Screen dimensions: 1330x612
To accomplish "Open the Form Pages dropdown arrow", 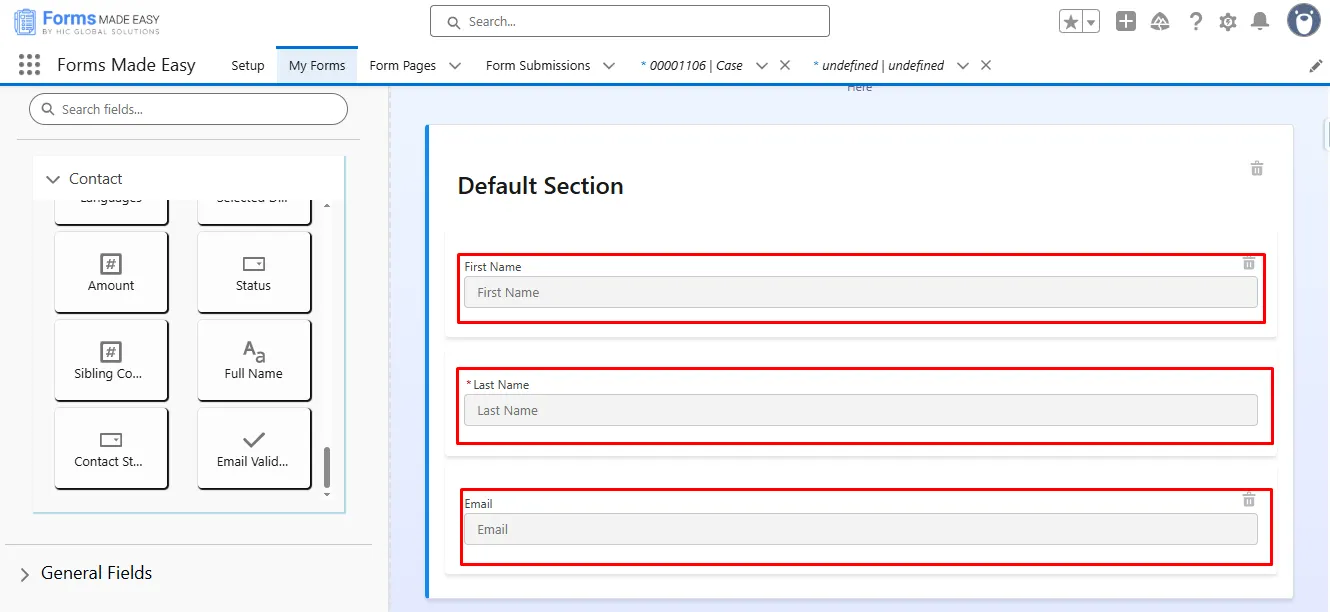I will [455, 66].
